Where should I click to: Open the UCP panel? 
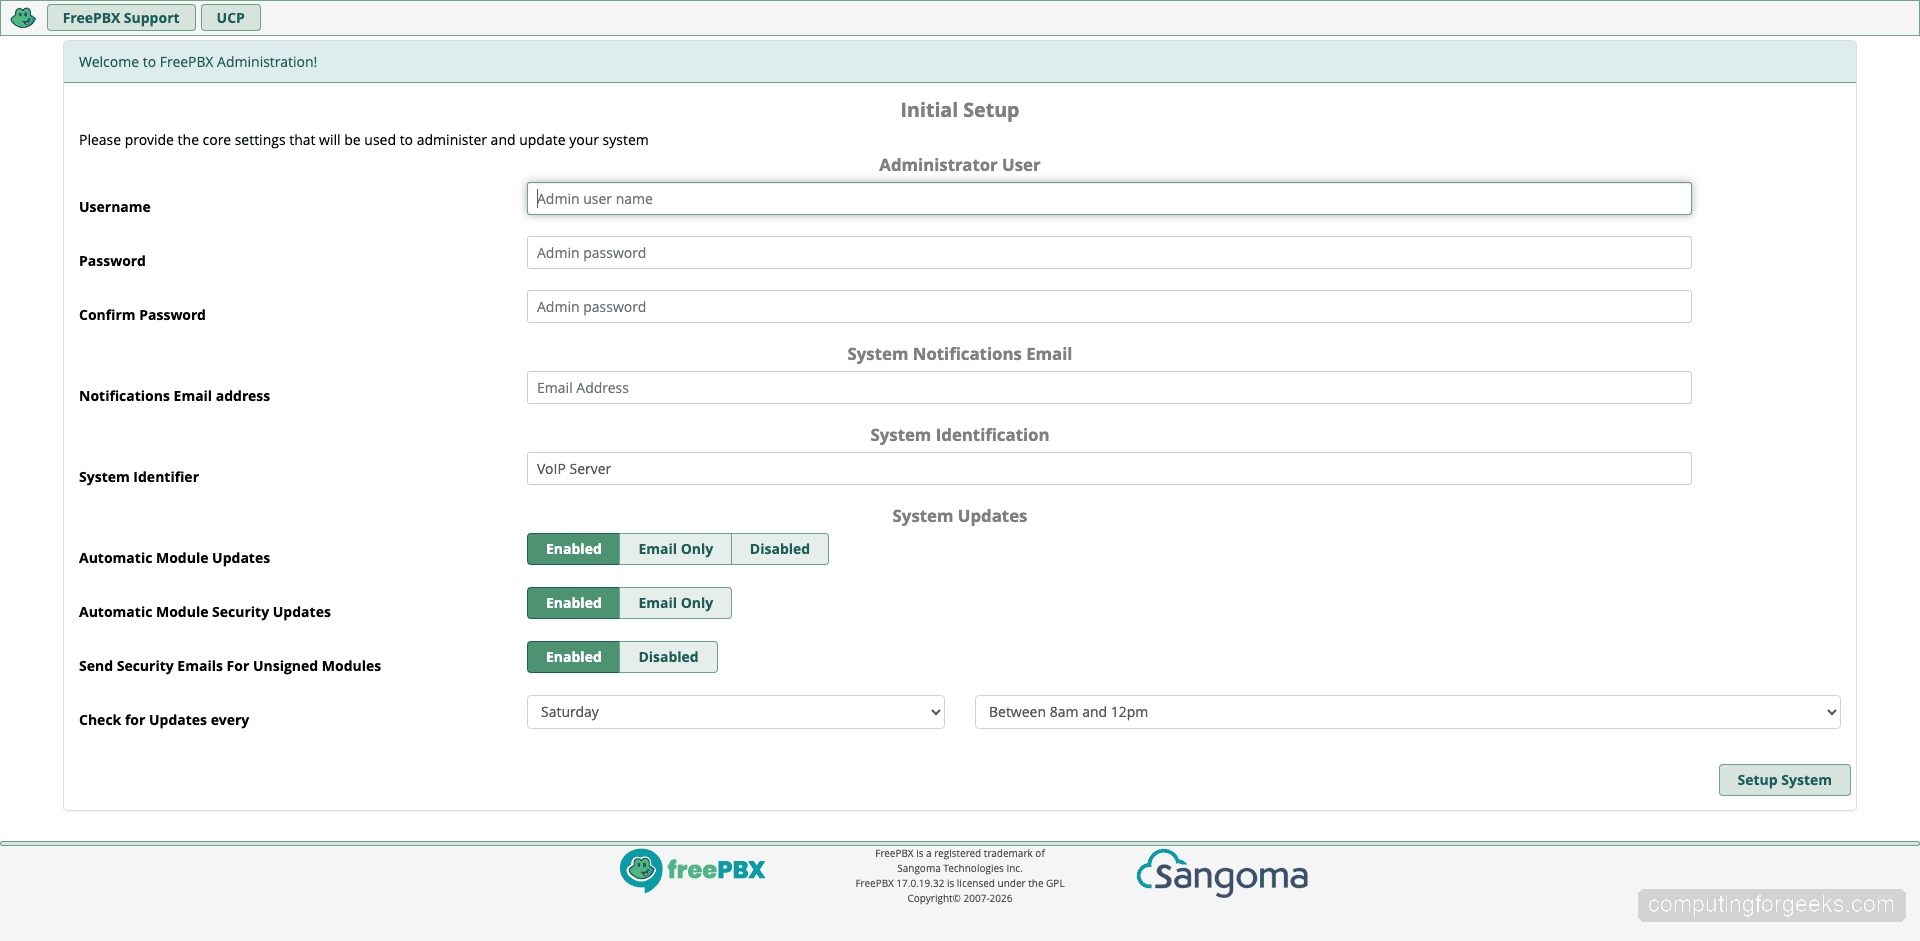tap(230, 17)
